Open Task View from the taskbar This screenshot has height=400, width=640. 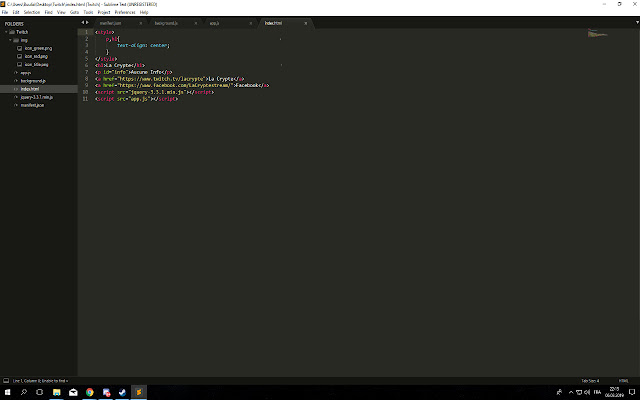pyautogui.click(x=38, y=393)
